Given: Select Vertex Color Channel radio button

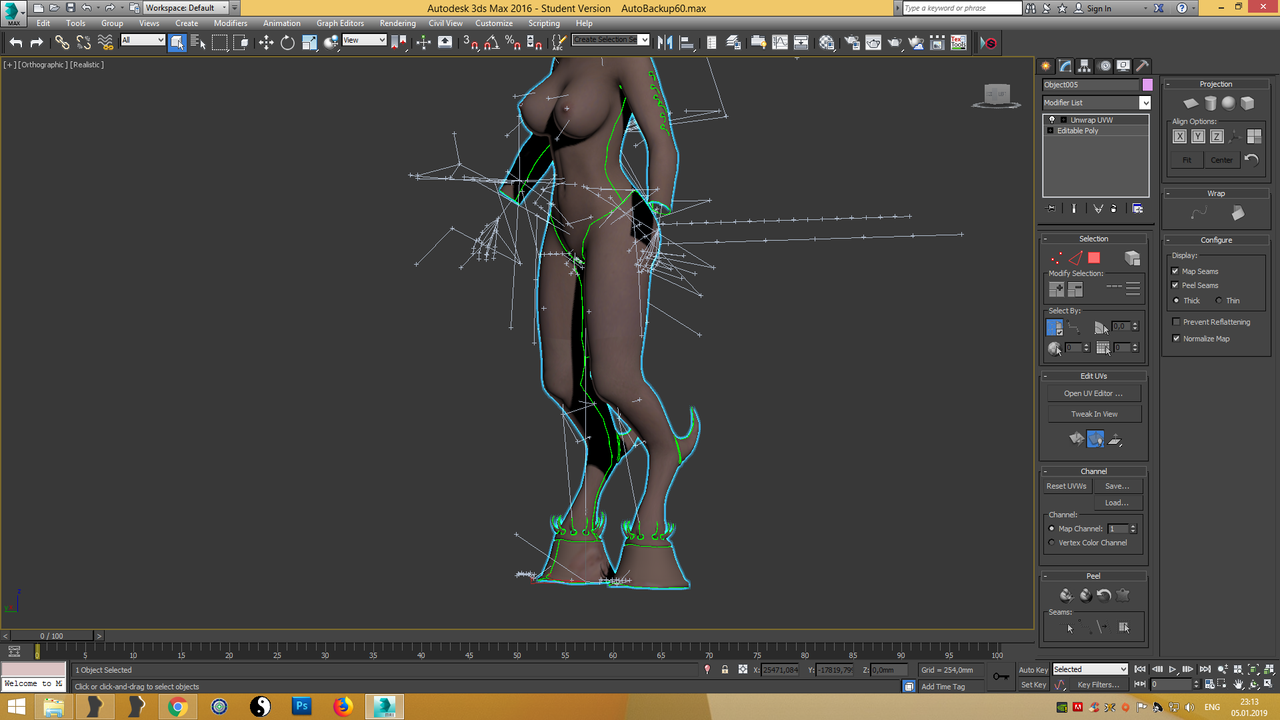Looking at the screenshot, I should point(1051,542).
